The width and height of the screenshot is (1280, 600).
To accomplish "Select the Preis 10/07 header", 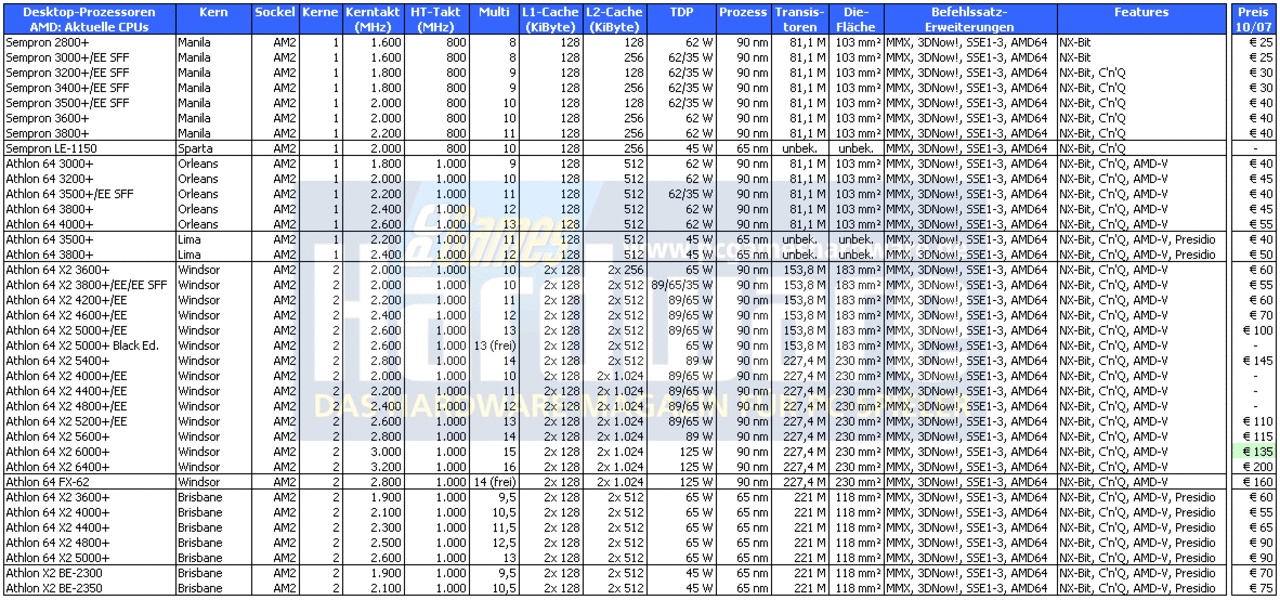I will click(1254, 19).
